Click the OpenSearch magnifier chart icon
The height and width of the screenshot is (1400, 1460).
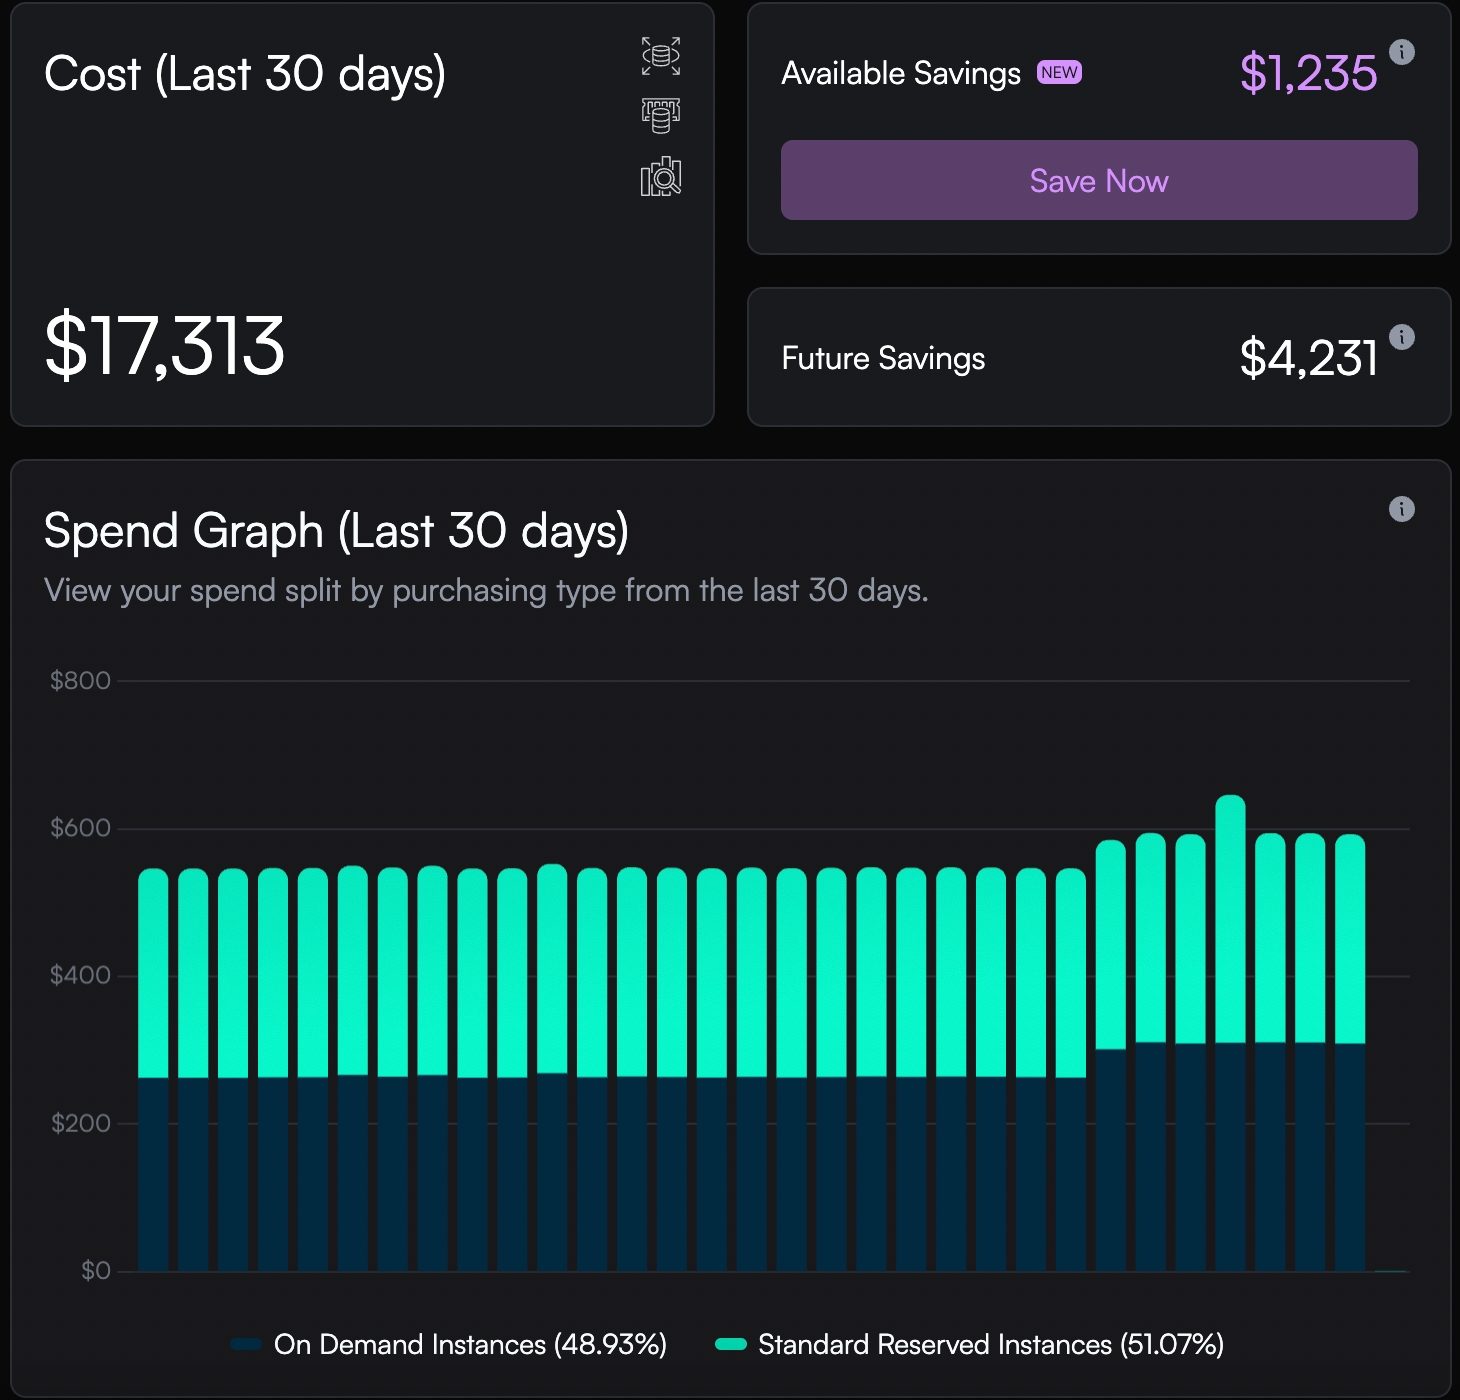coord(660,177)
